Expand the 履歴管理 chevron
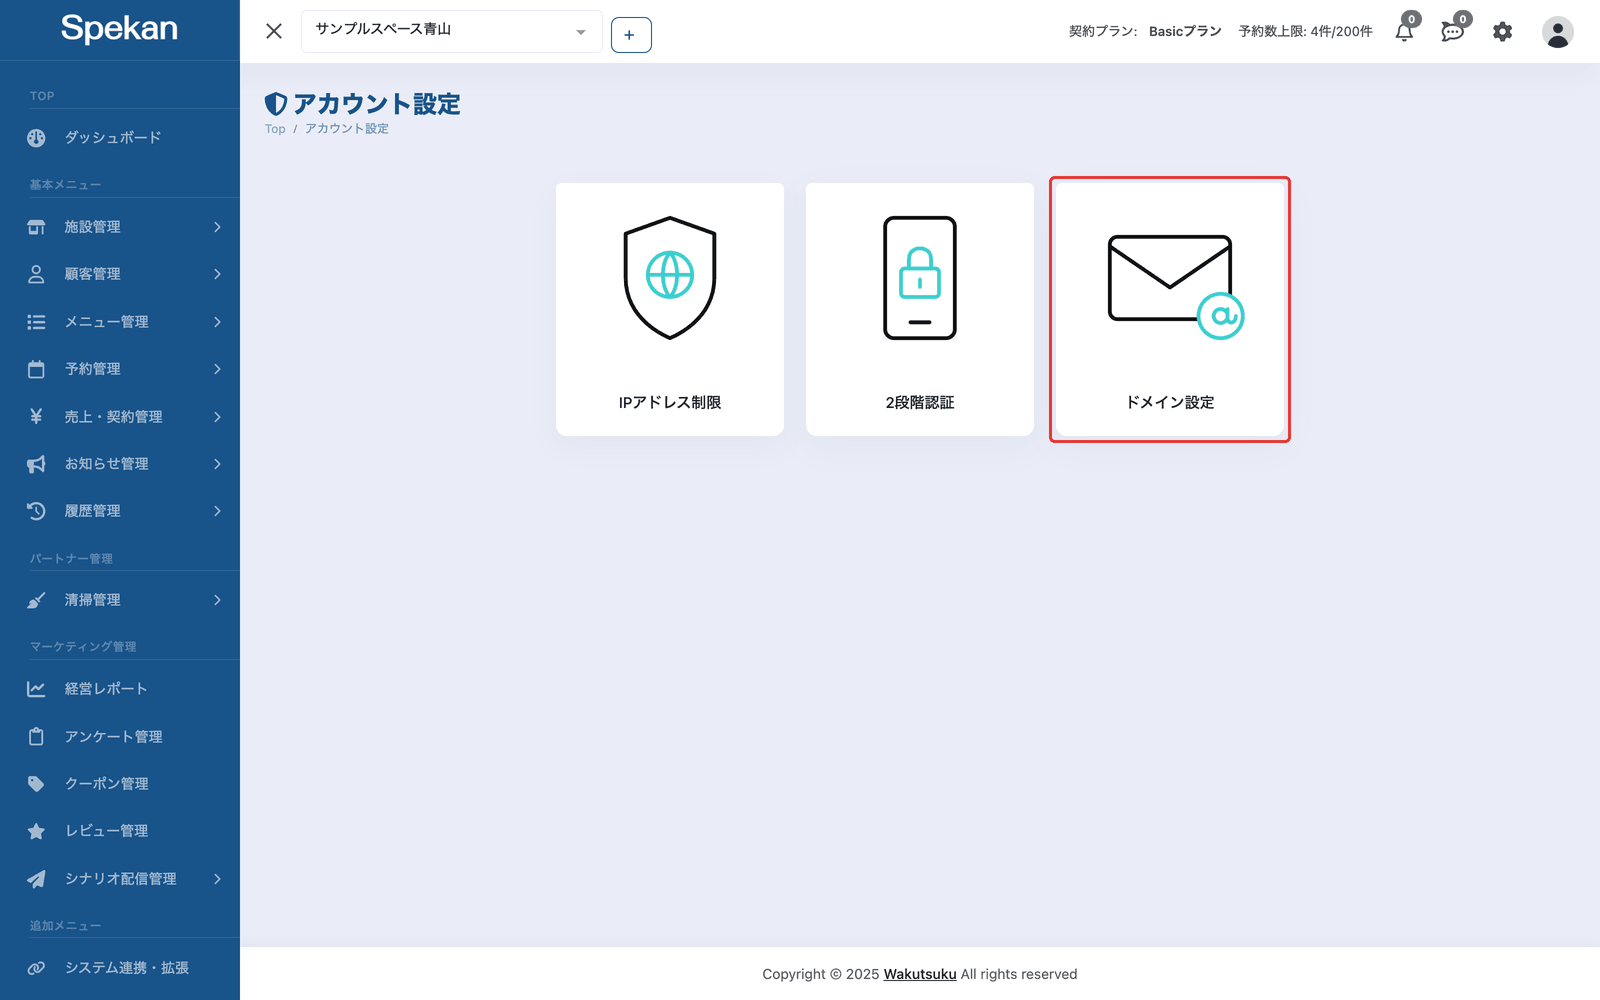 [217, 511]
